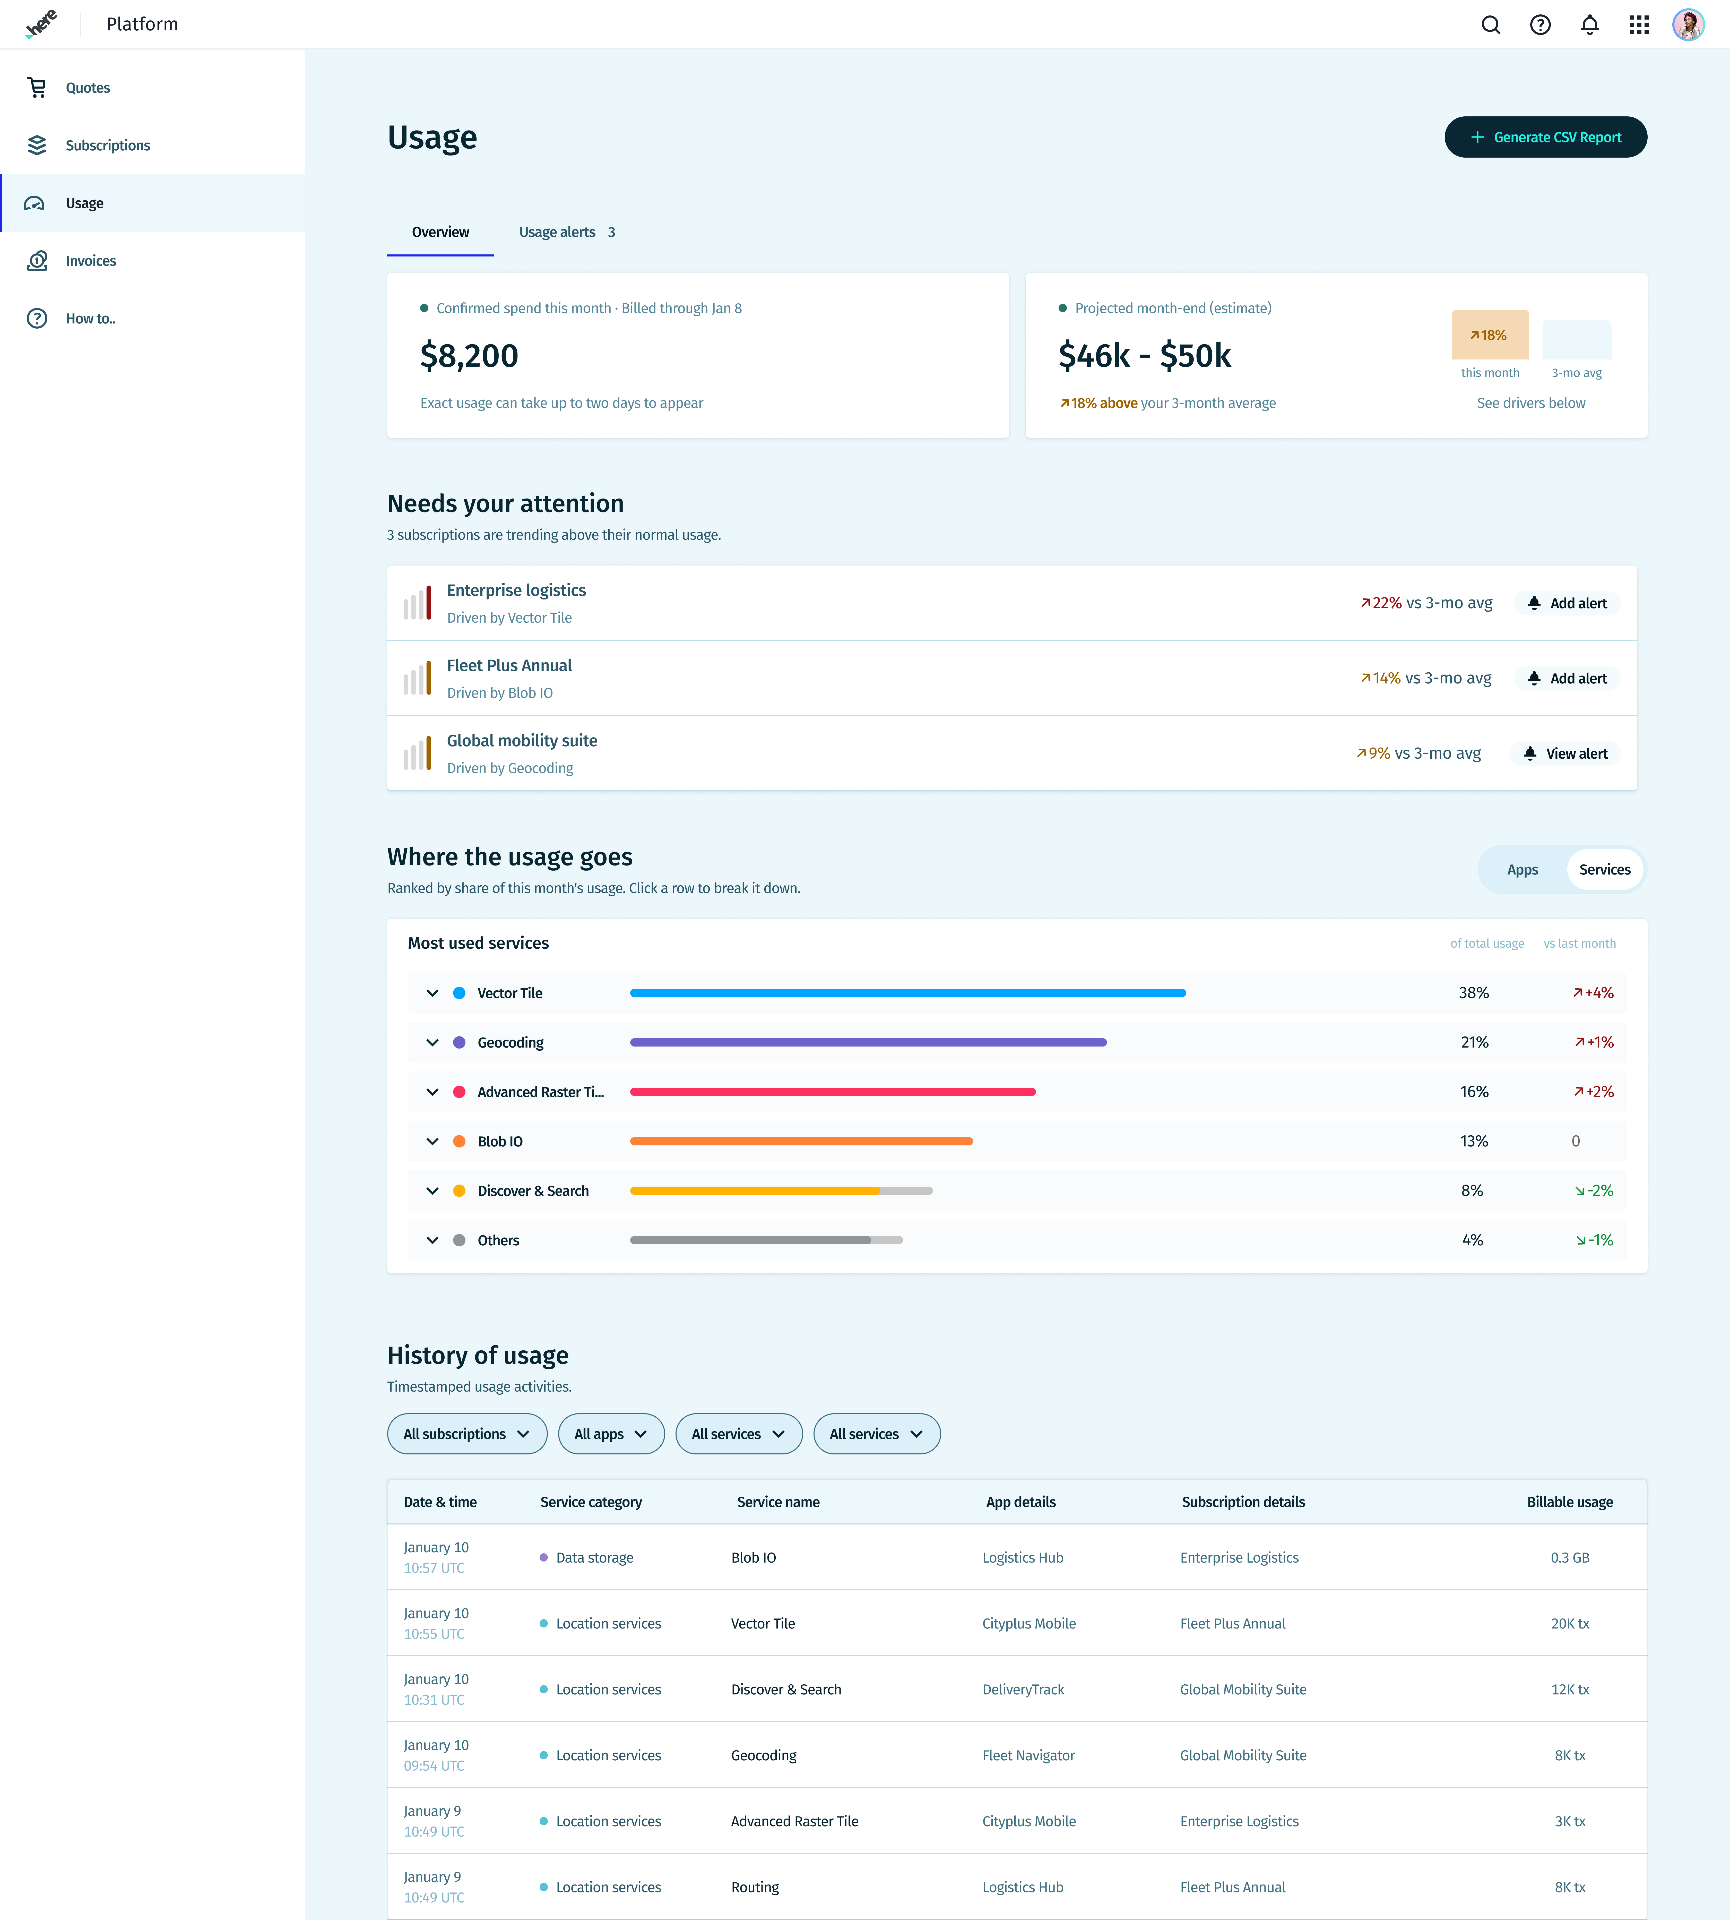This screenshot has width=1730, height=1920.
Task: Open the All subscriptions filter dropdown
Action: [x=467, y=1434]
